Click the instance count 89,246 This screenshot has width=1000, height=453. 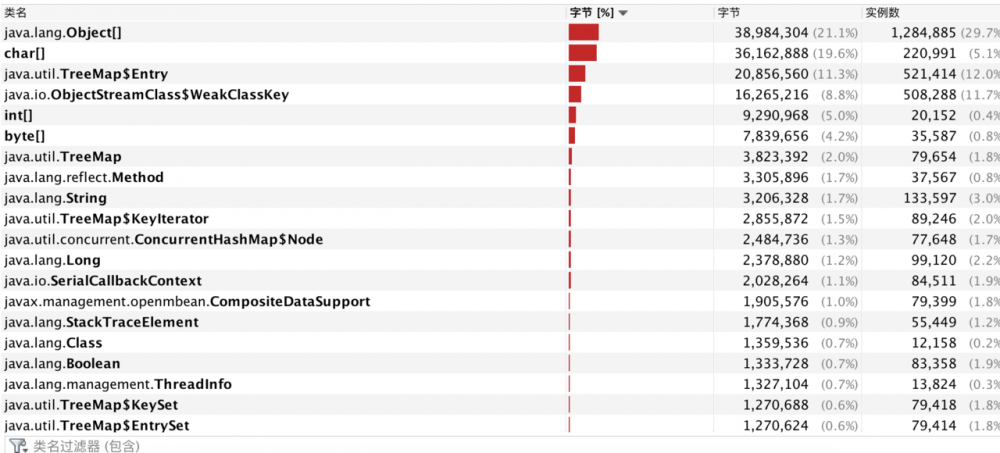coord(934,219)
